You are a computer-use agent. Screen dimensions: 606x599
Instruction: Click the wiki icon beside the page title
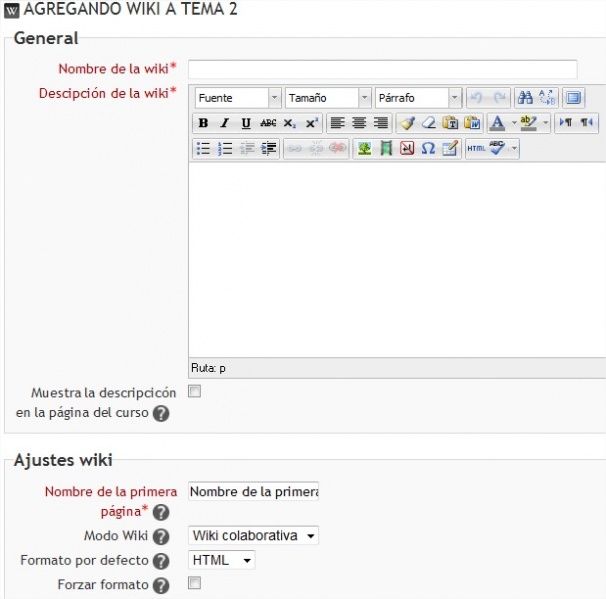[x=12, y=10]
